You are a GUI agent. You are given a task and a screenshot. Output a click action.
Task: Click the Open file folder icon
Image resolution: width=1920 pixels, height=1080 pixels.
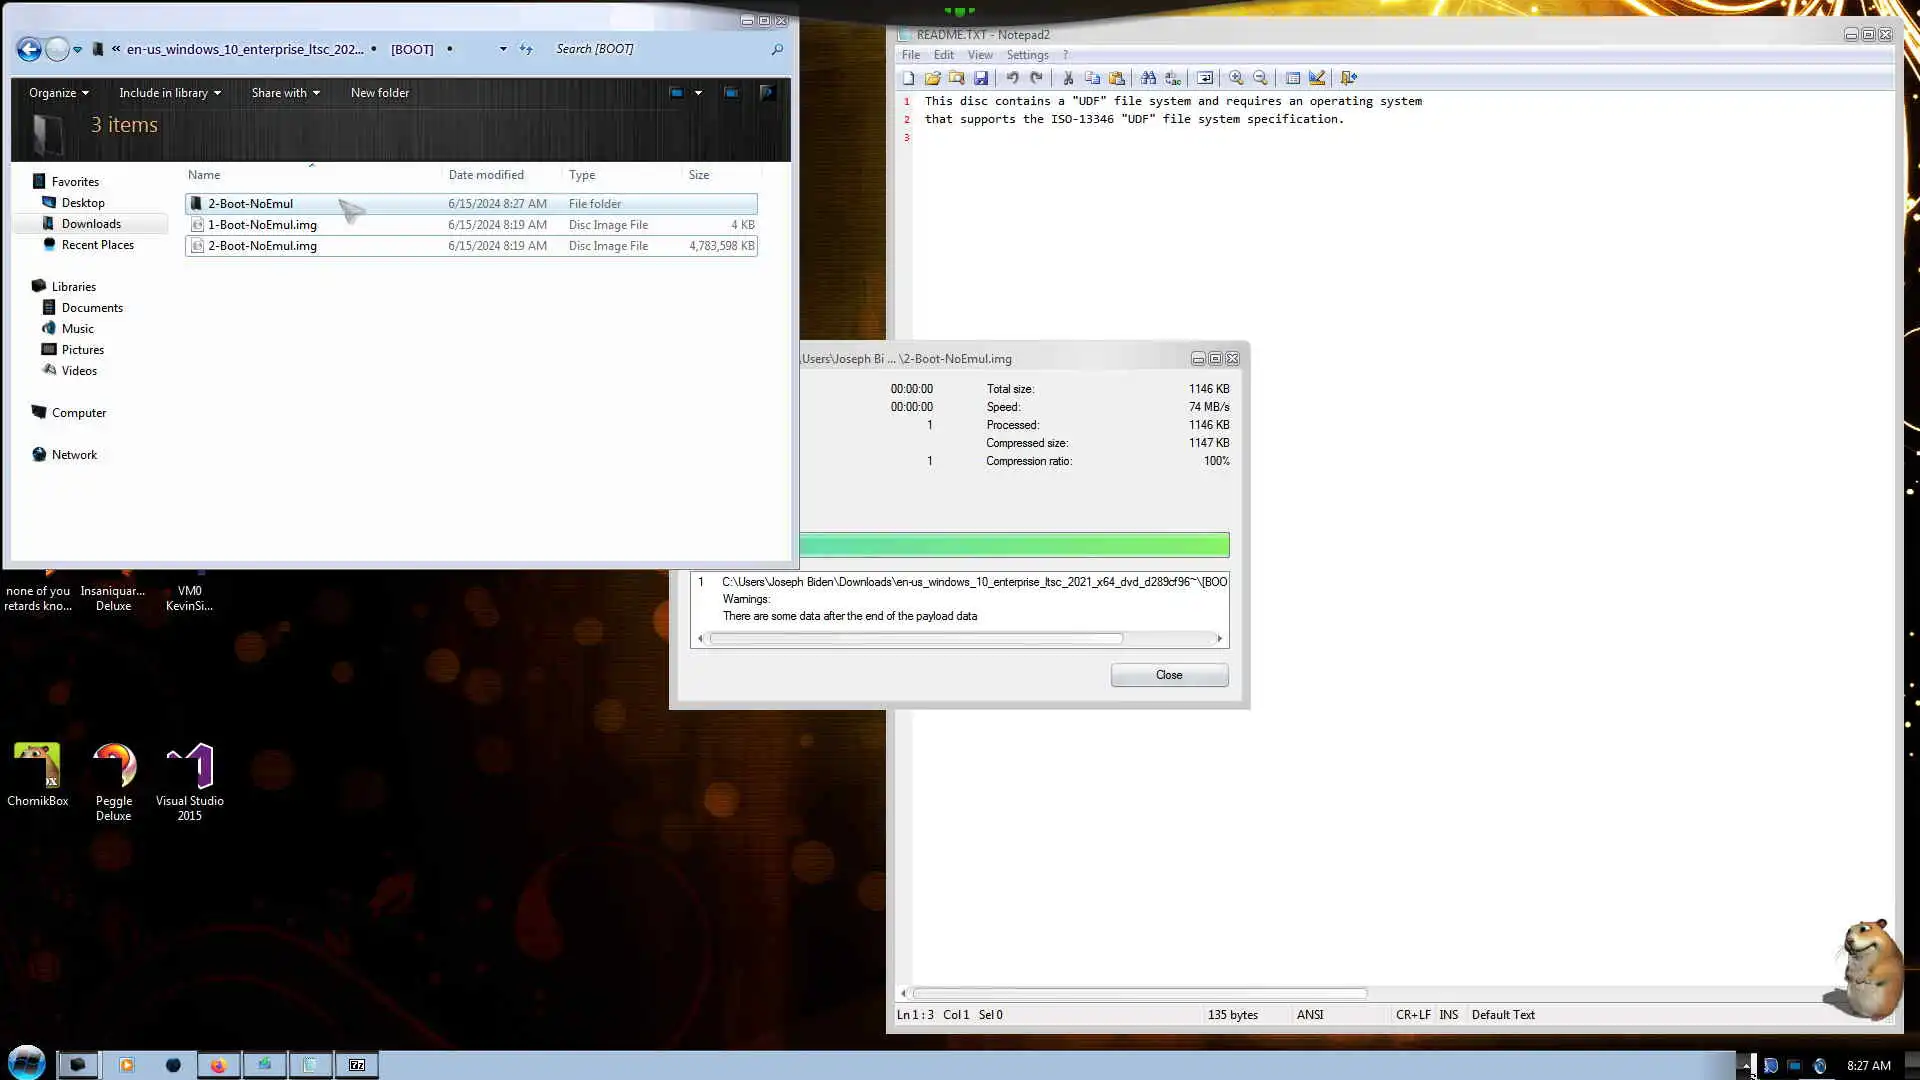coord(932,78)
